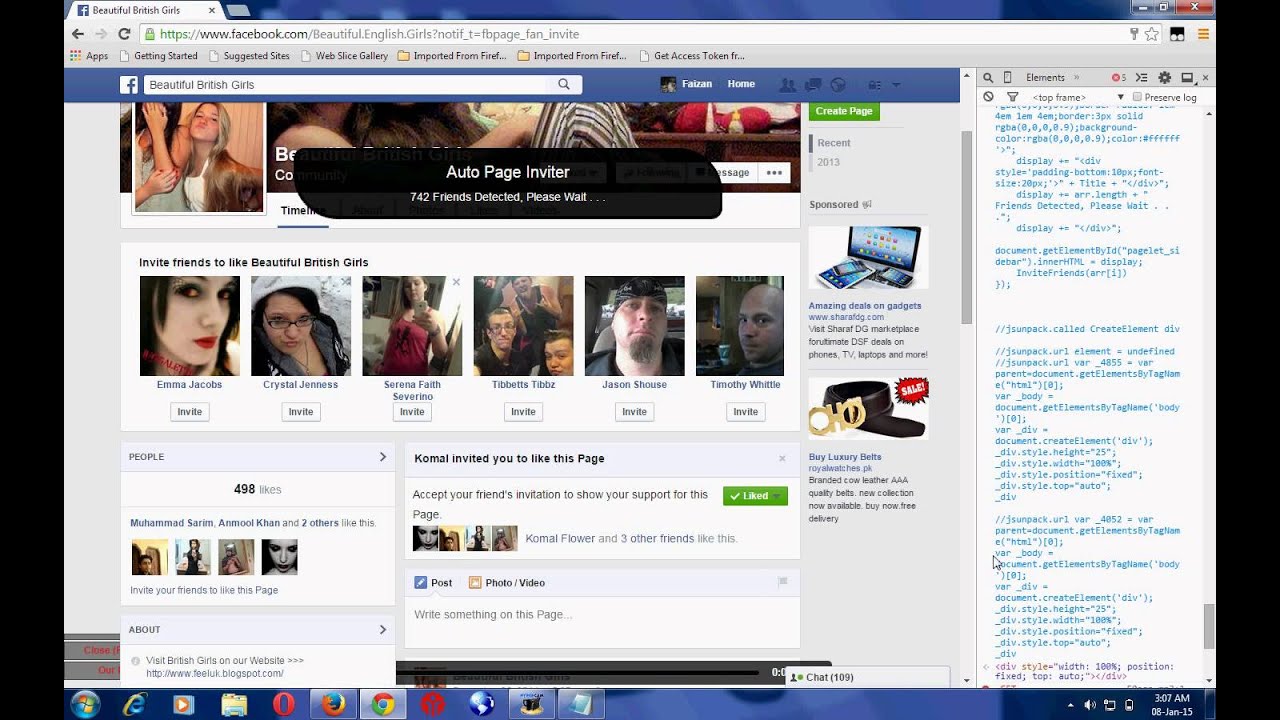Switch to the Elements tab in DevTools
The height and width of the screenshot is (720, 1280).
click(1045, 78)
